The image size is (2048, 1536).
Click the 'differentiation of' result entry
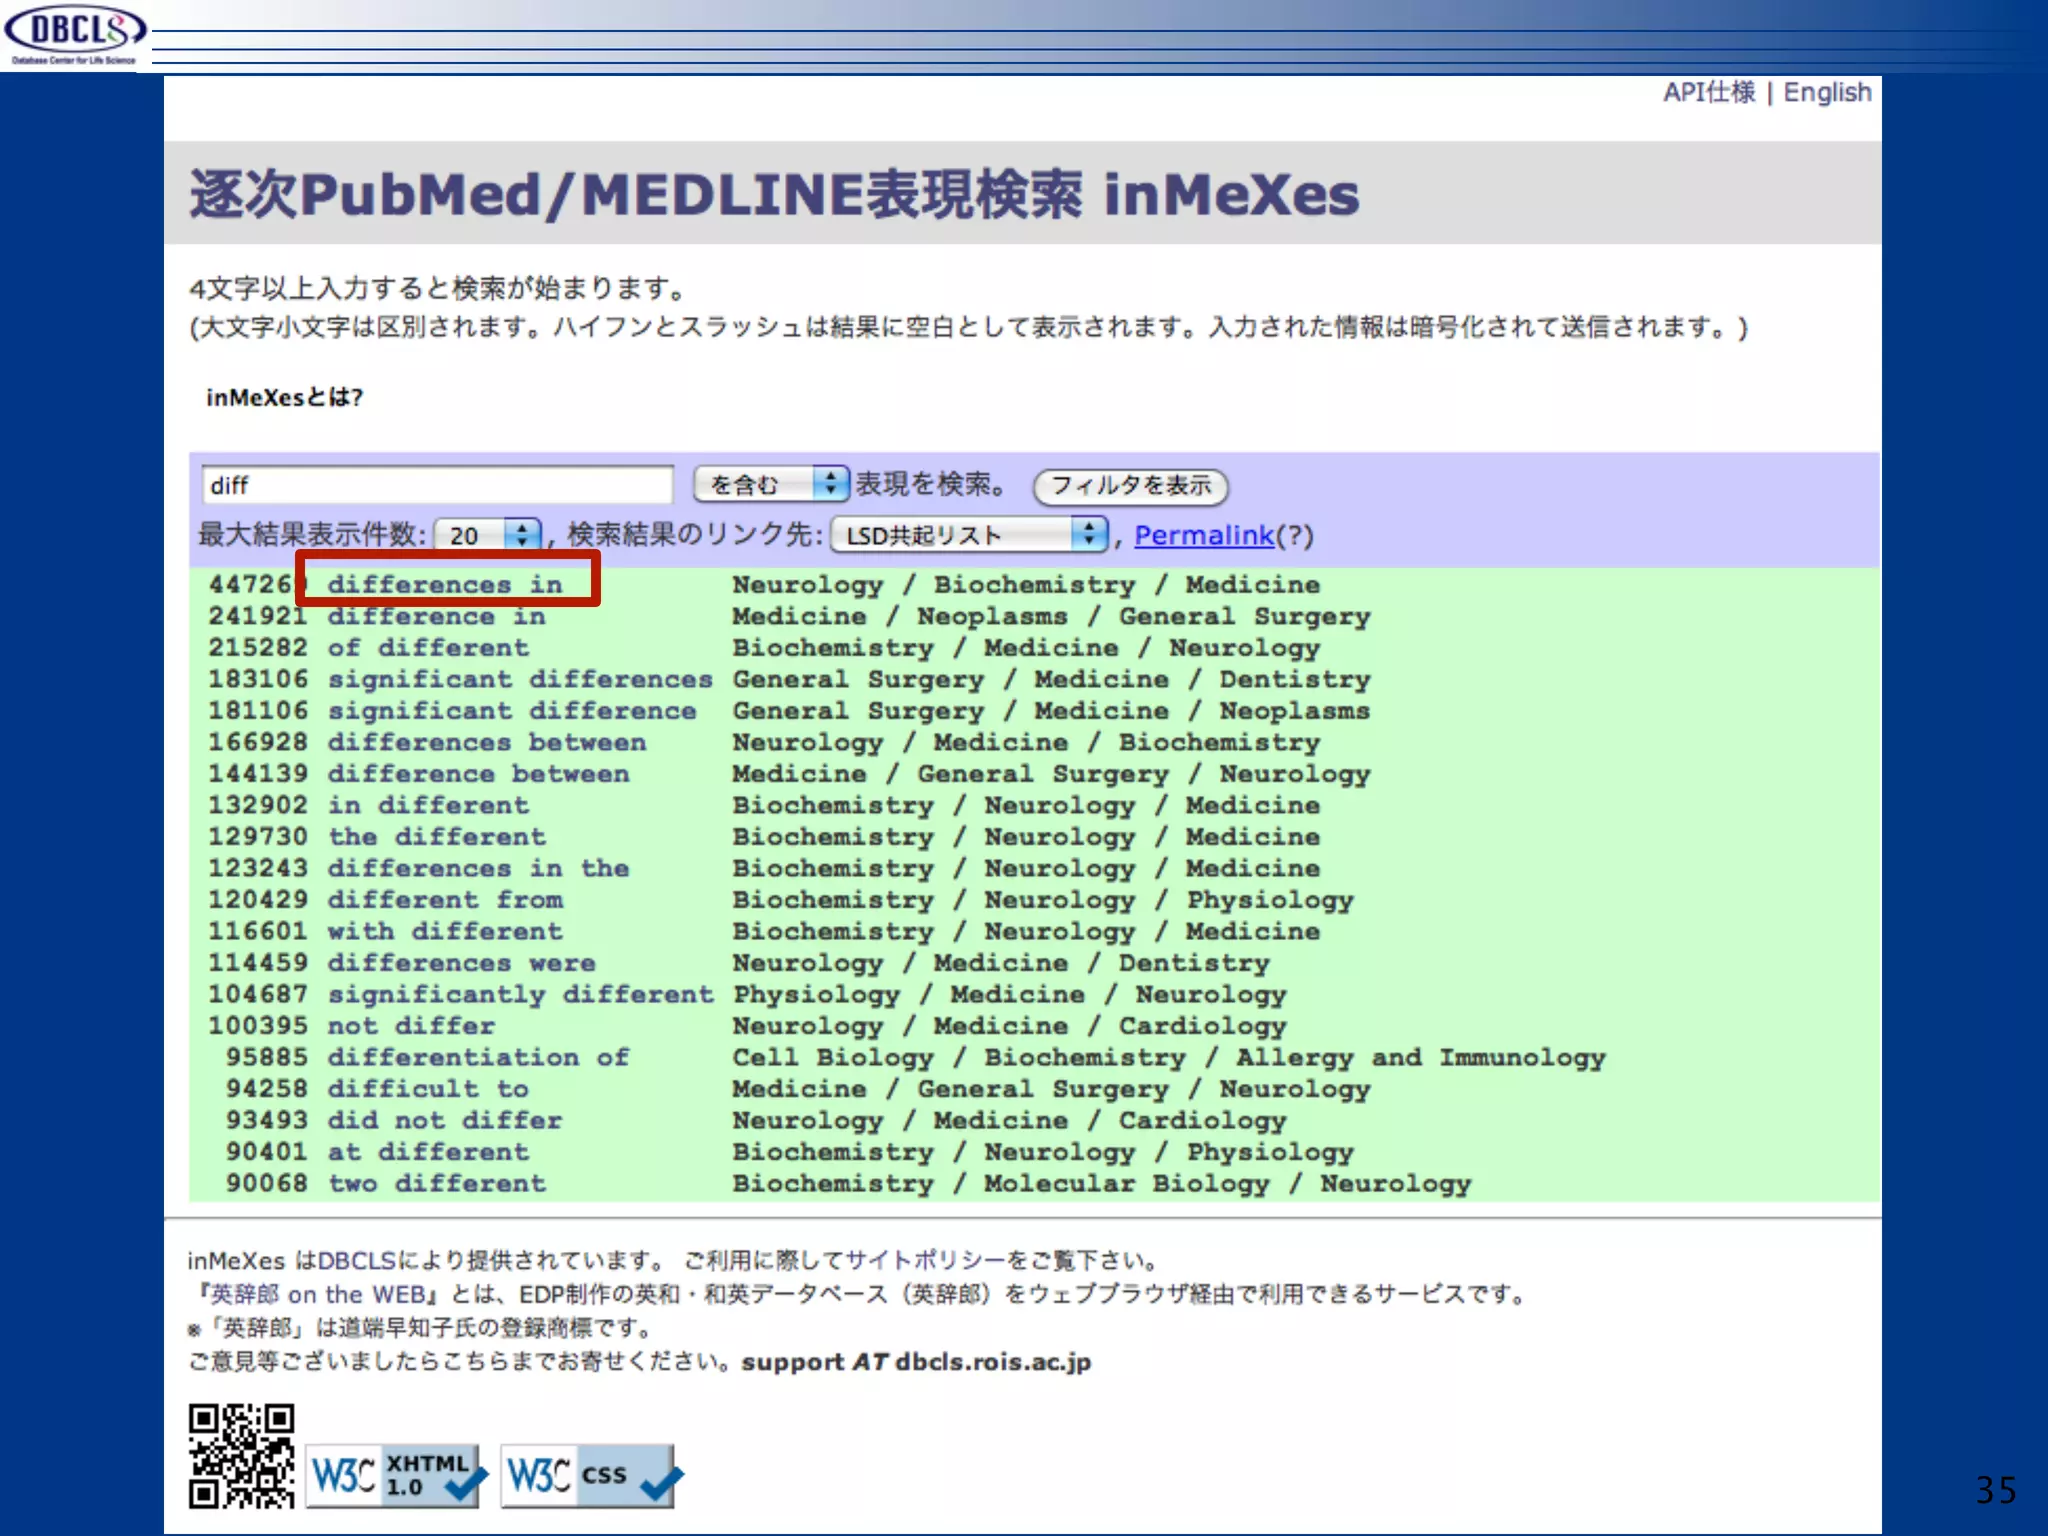[x=478, y=1057]
